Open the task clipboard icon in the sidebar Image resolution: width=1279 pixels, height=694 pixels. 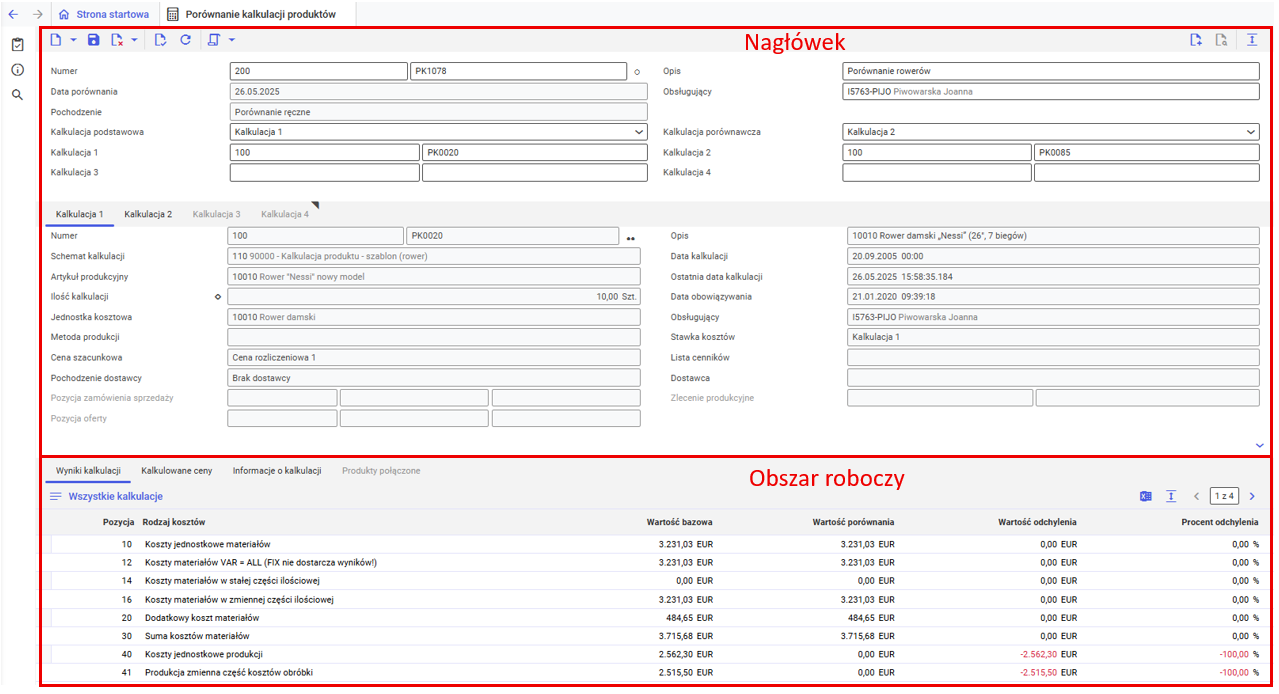[18, 45]
